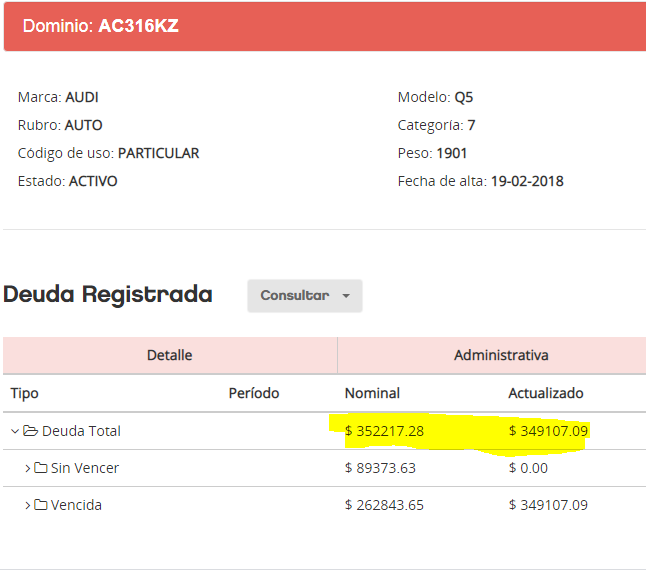Click the Administrativa column group header

(x=501, y=355)
